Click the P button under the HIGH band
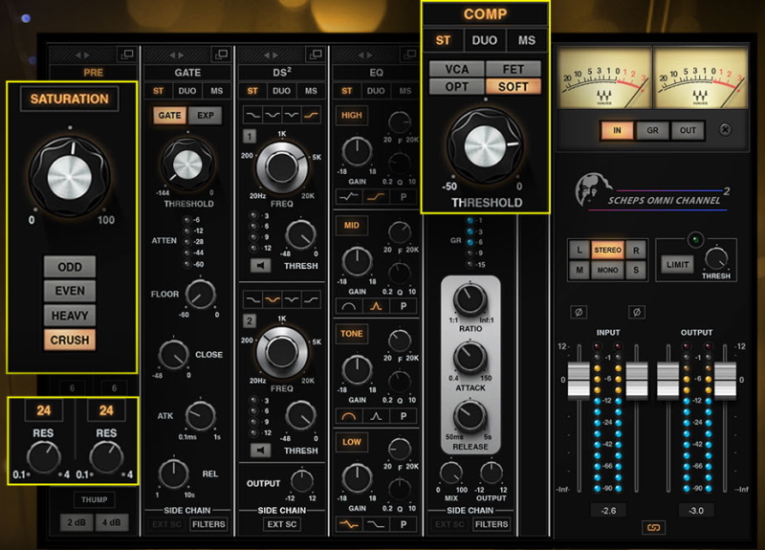765x550 pixels. 403,197
